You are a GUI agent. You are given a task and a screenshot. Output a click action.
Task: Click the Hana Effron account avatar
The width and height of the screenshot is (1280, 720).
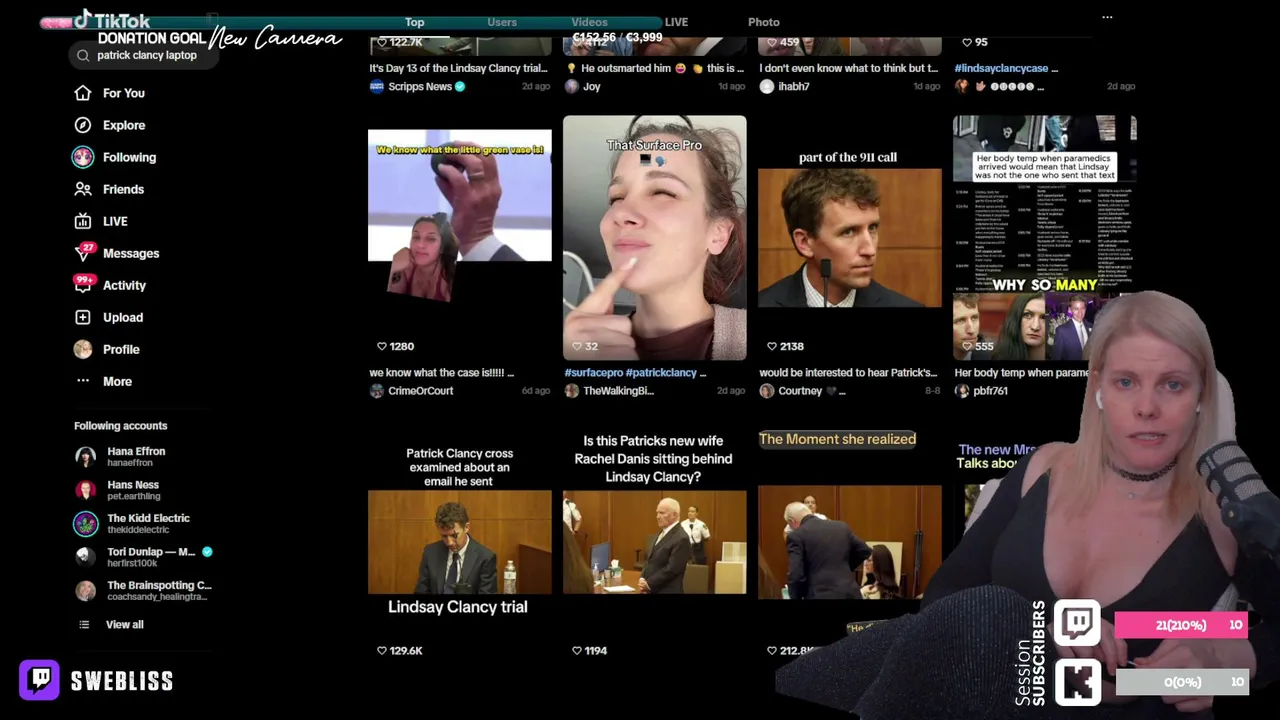tap(86, 456)
